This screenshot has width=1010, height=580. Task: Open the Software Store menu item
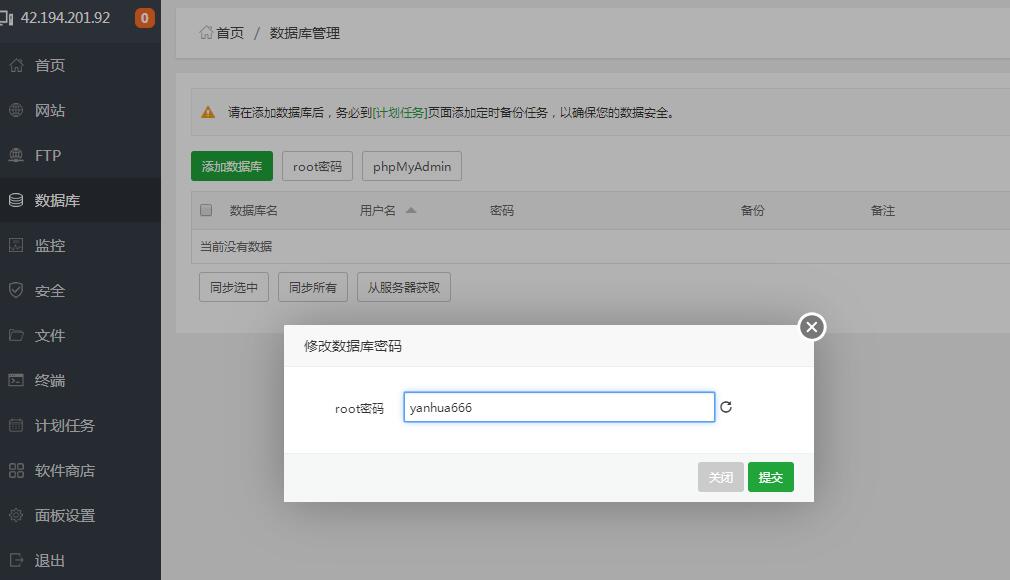tap(64, 471)
